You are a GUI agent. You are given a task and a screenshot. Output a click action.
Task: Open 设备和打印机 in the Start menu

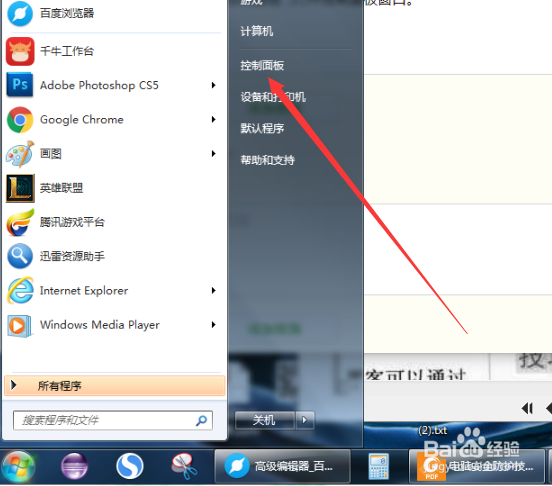pyautogui.click(x=273, y=97)
